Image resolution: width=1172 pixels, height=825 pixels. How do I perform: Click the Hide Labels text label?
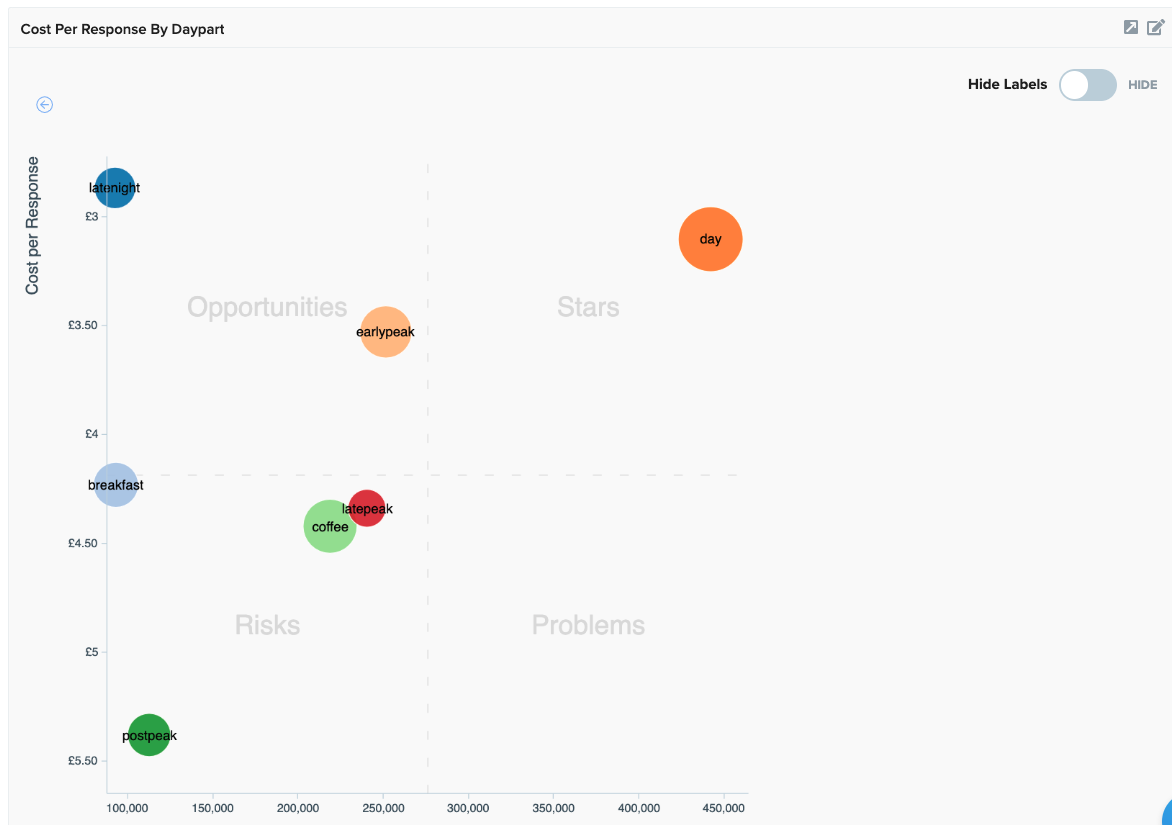[1007, 85]
